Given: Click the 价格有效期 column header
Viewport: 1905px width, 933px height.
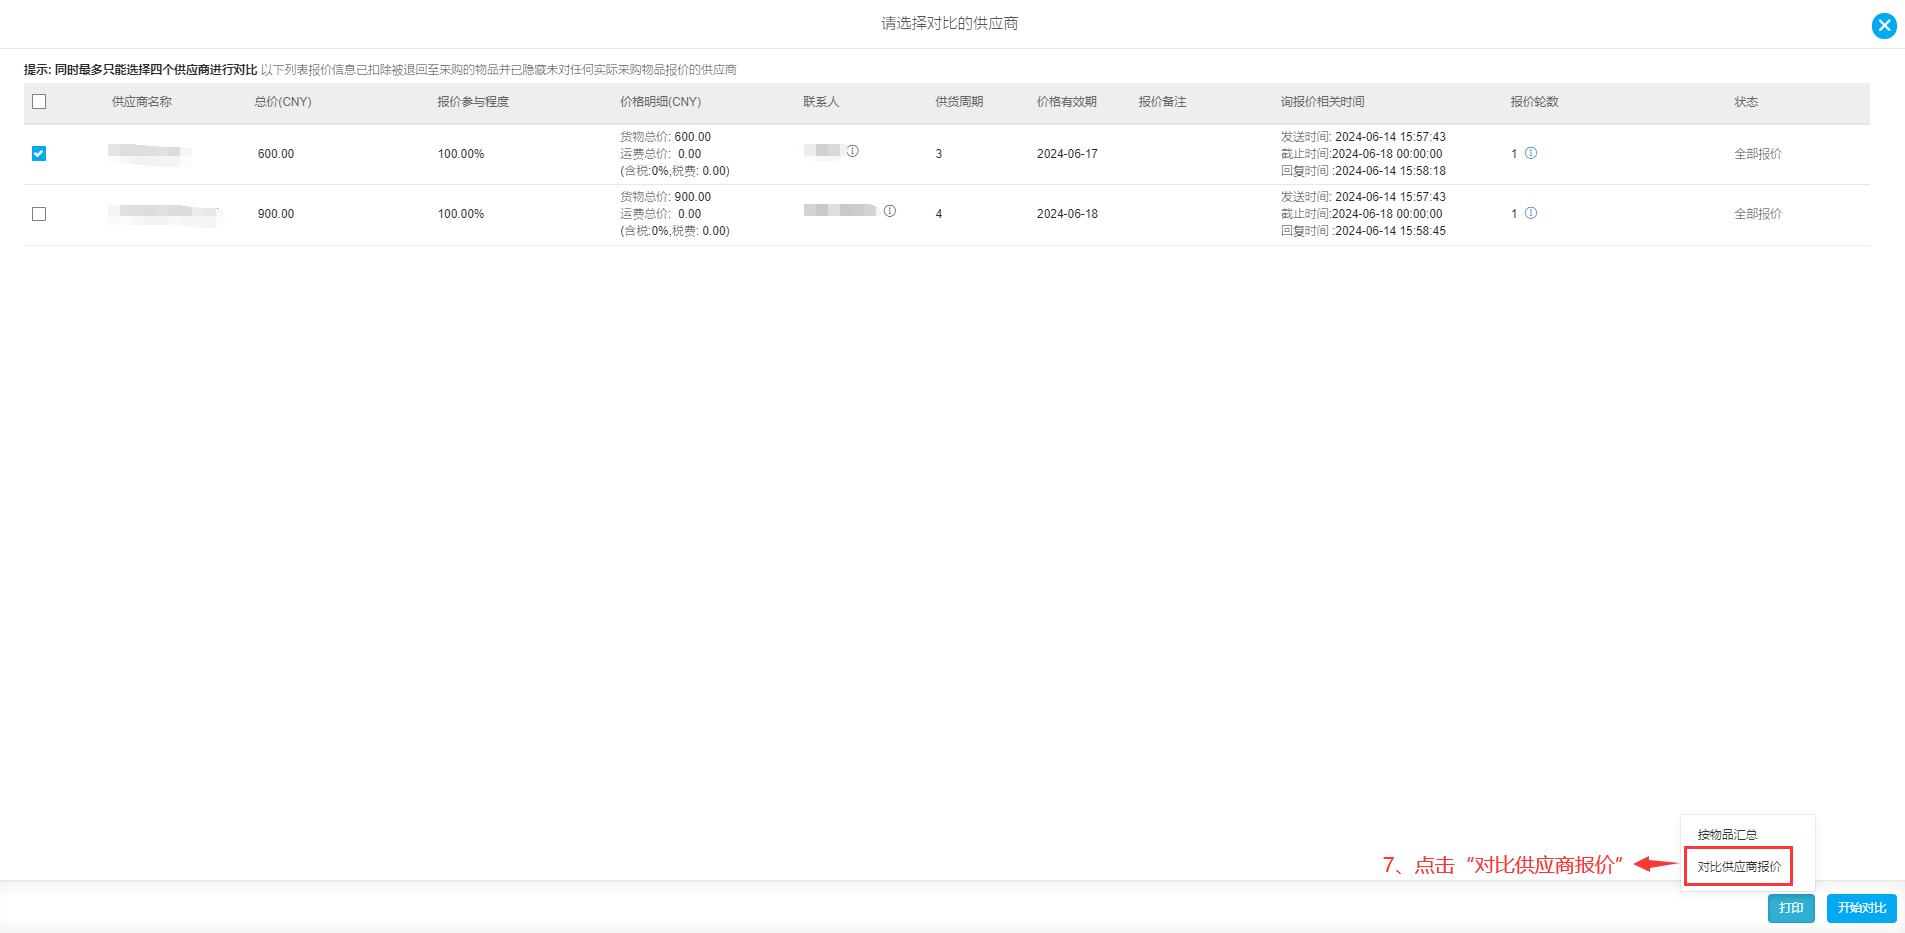Looking at the screenshot, I should pos(1067,102).
